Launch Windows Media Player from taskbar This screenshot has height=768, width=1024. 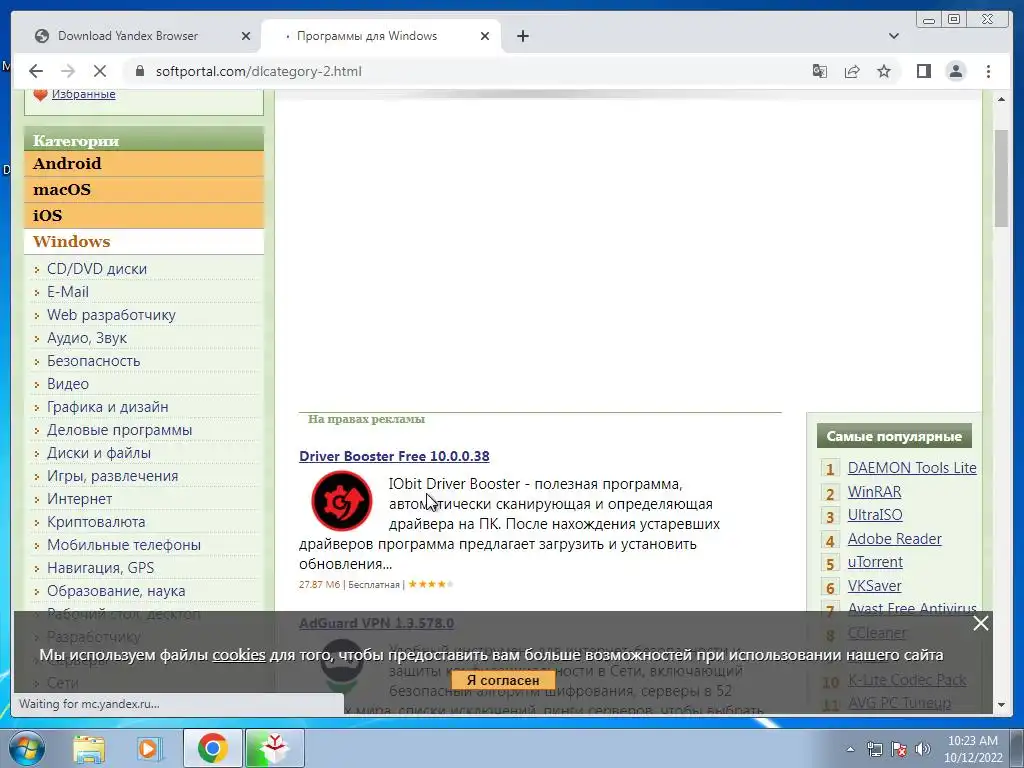click(x=149, y=748)
